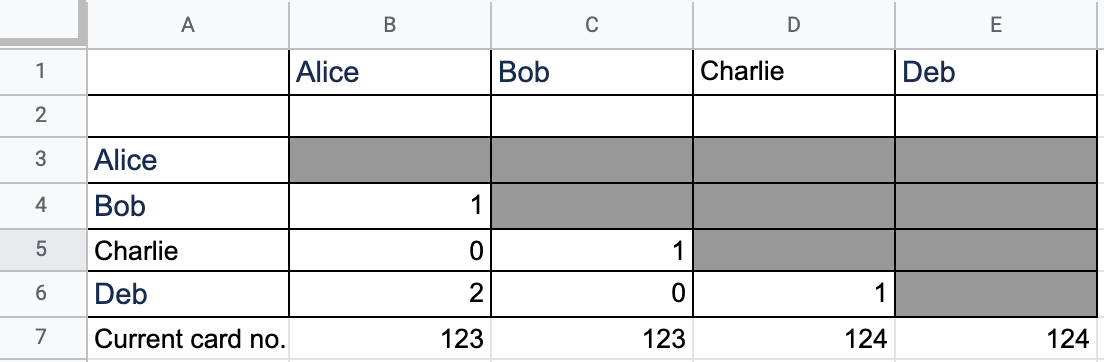Select column B header

pyautogui.click(x=389, y=25)
